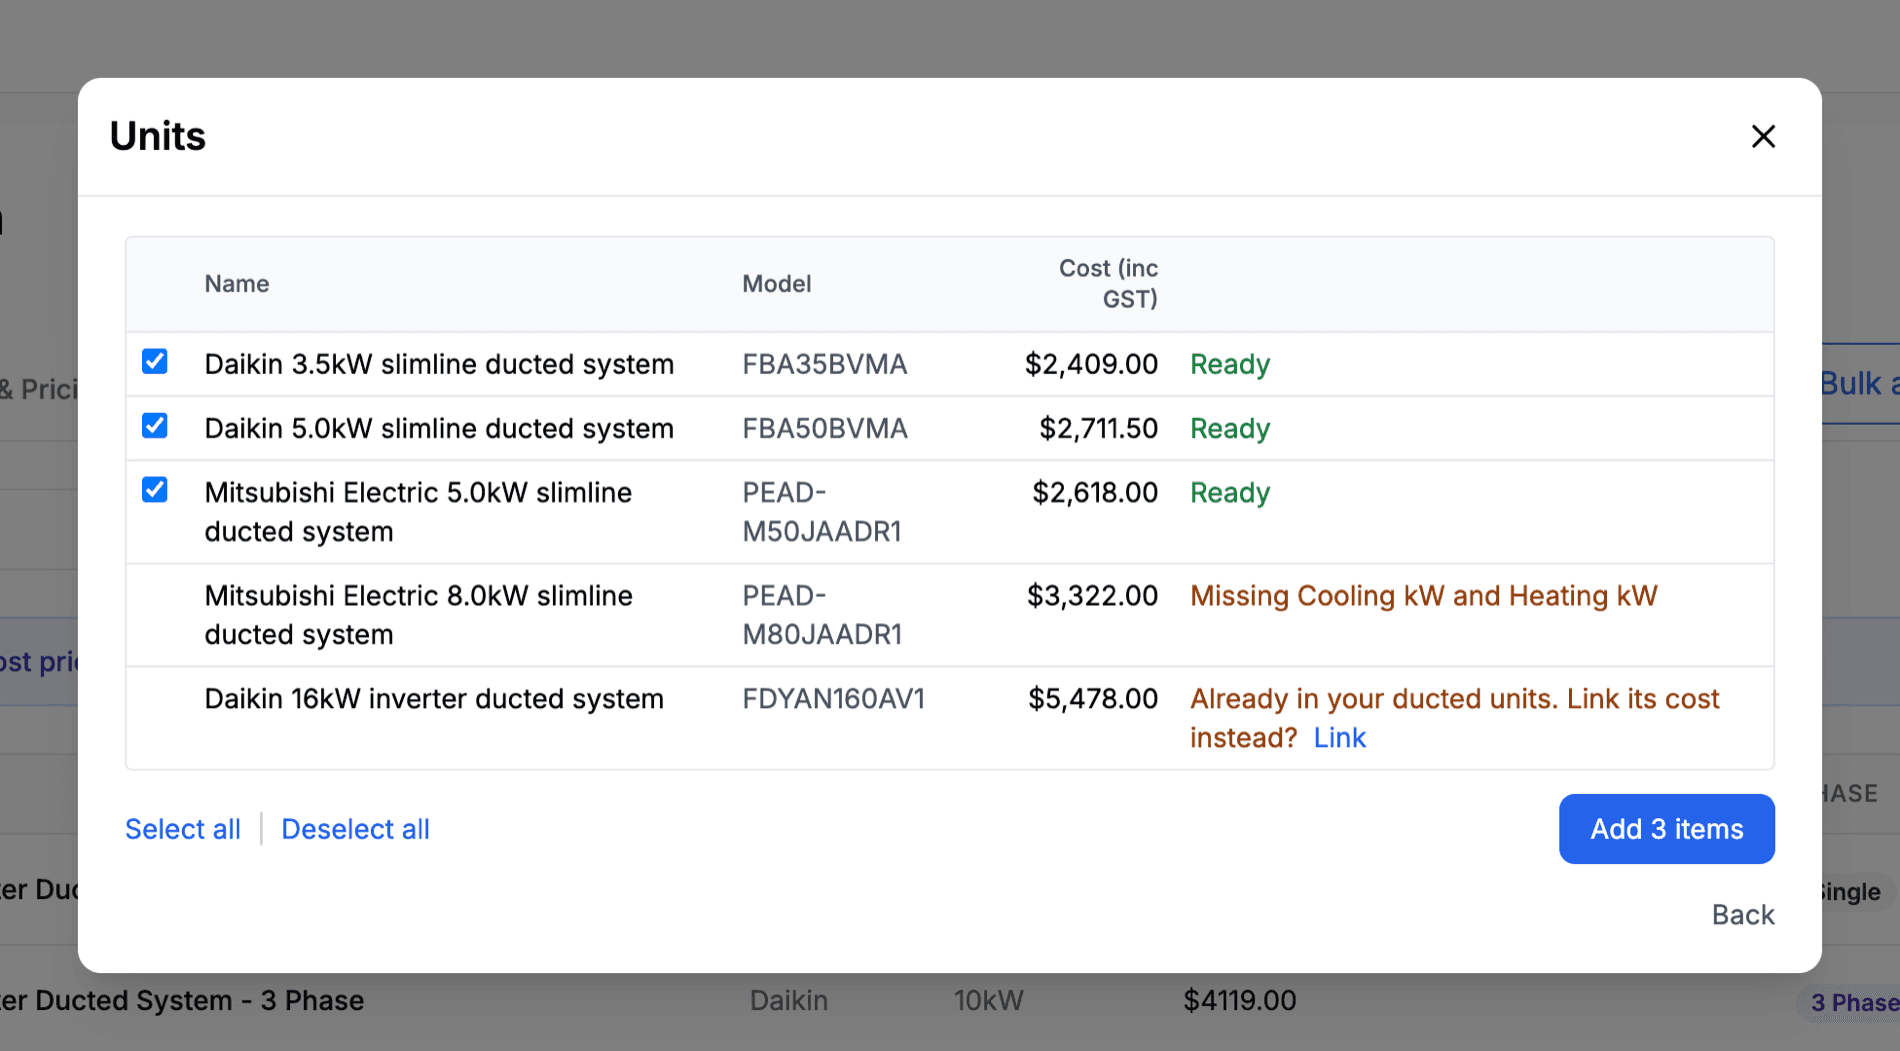Viewport: 1900px width, 1051px height.
Task: Click the Model column header
Action: (x=776, y=284)
